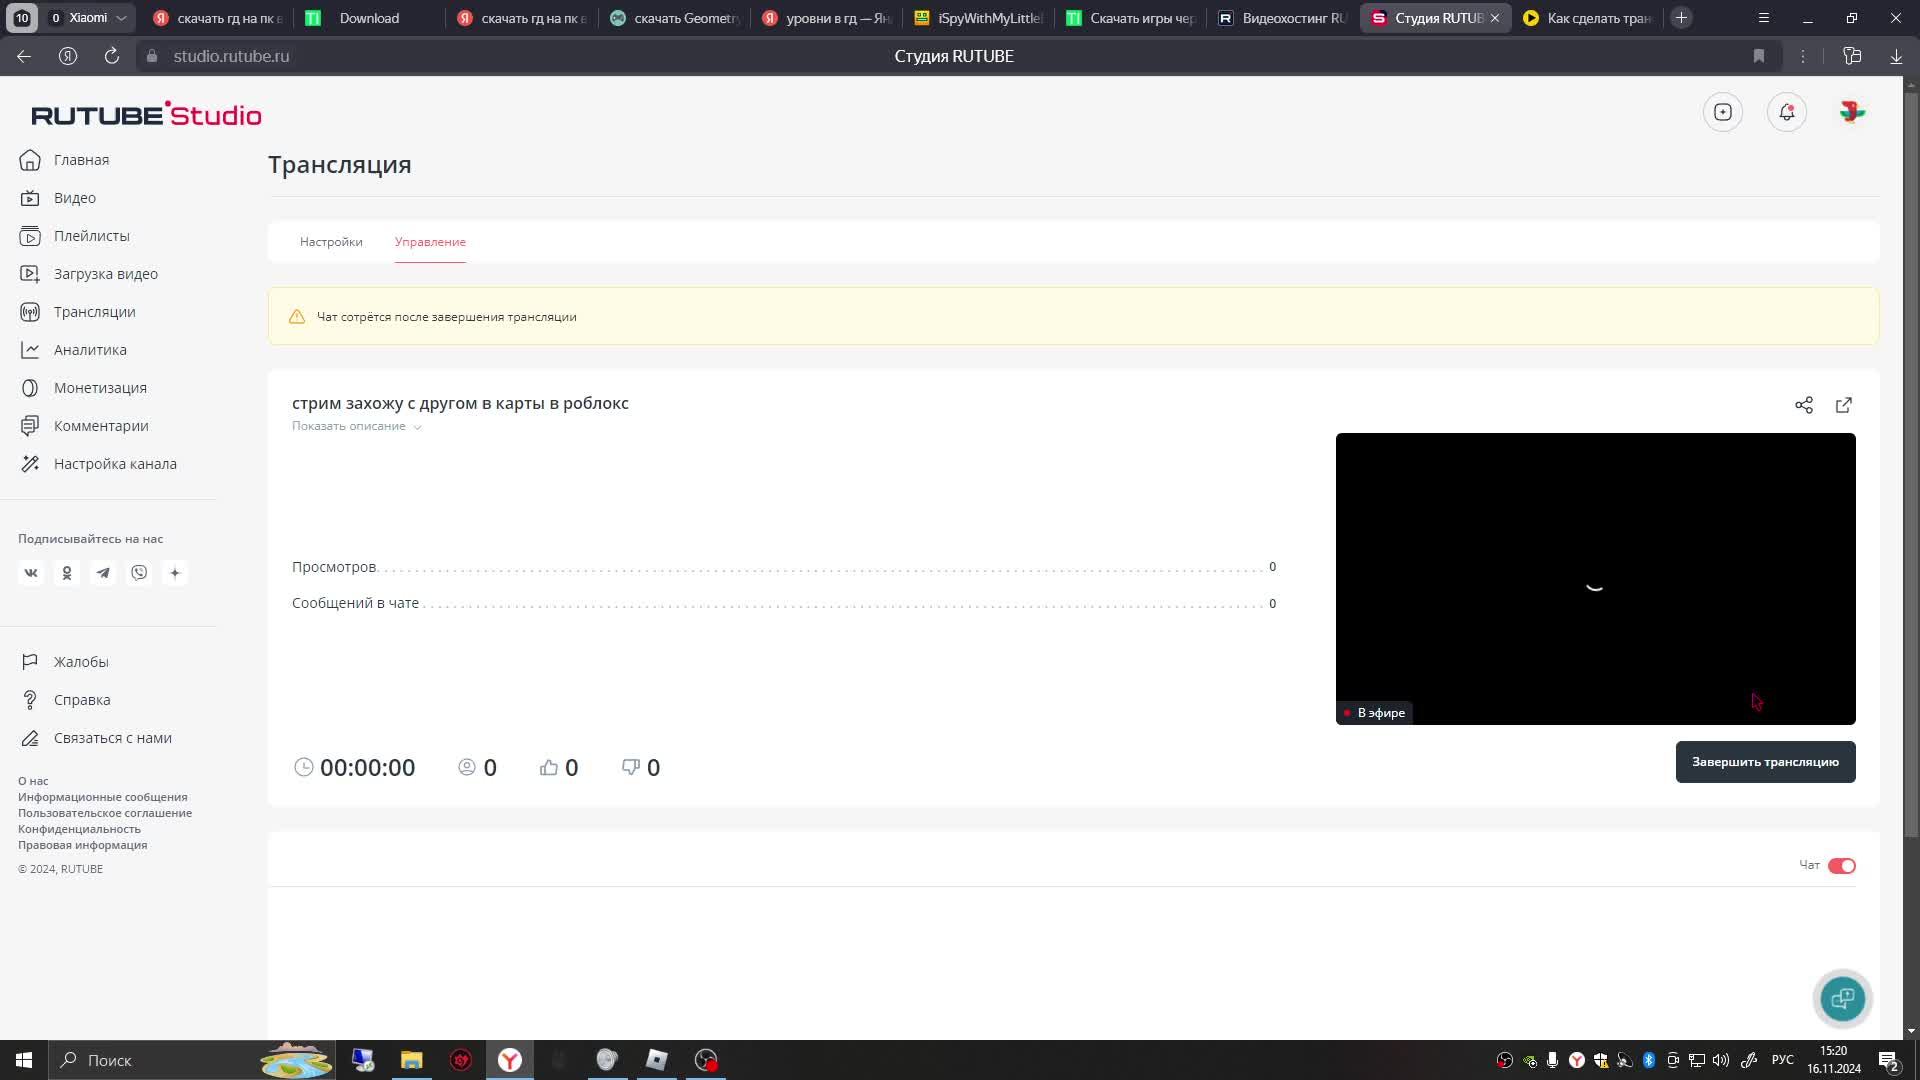The image size is (1920, 1080).
Task: Click the Windows Start button
Action: coord(24,1060)
